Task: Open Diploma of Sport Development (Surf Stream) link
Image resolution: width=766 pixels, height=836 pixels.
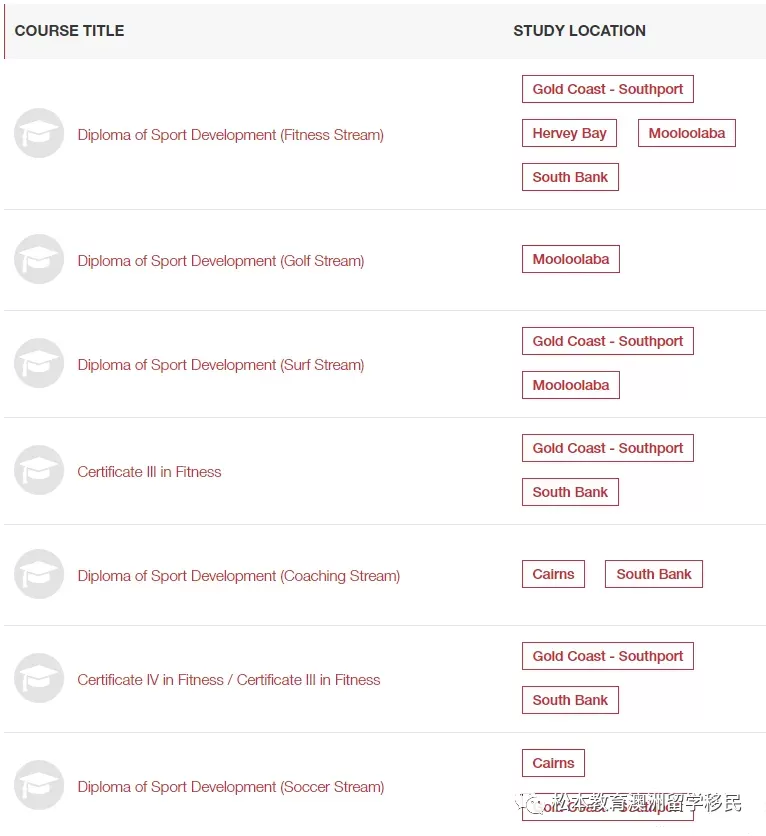Action: [x=221, y=365]
